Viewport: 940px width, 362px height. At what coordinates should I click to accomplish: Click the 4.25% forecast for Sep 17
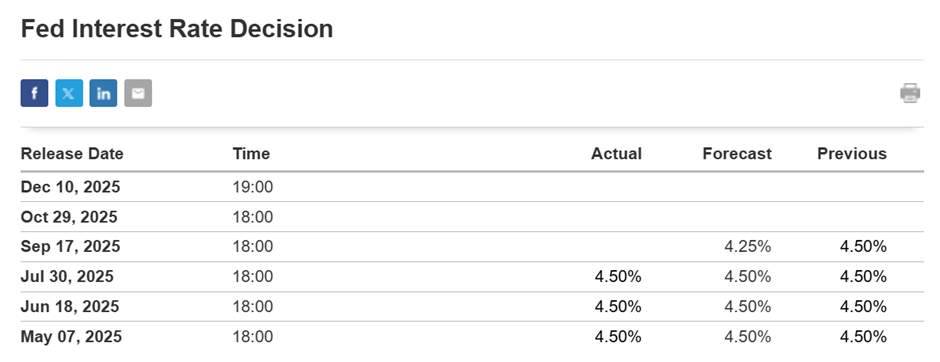click(x=747, y=246)
